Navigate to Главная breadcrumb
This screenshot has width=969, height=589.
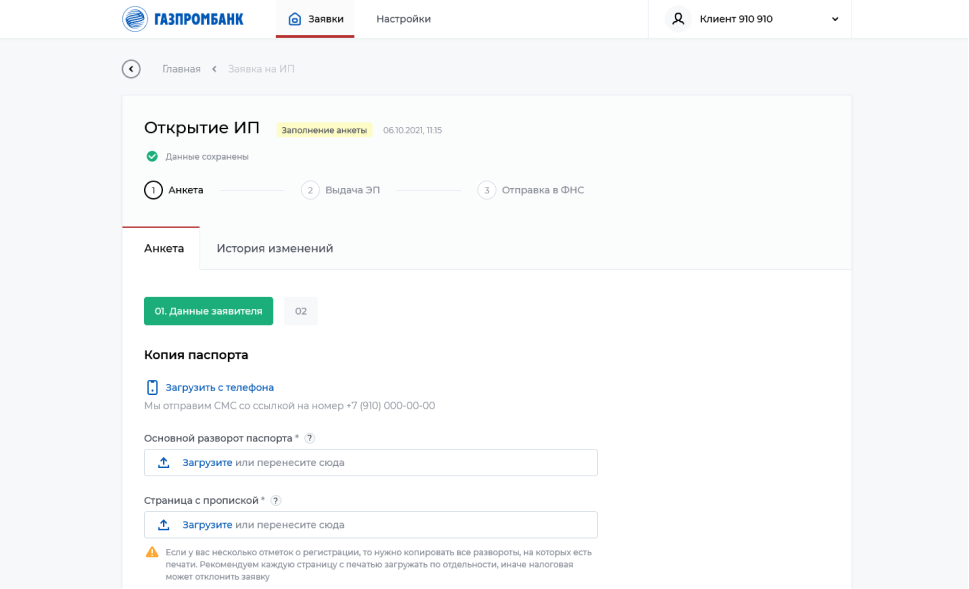[x=181, y=69]
